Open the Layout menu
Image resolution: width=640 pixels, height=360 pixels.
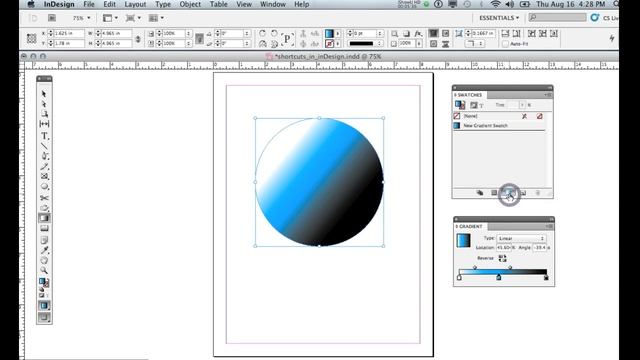point(135,4)
